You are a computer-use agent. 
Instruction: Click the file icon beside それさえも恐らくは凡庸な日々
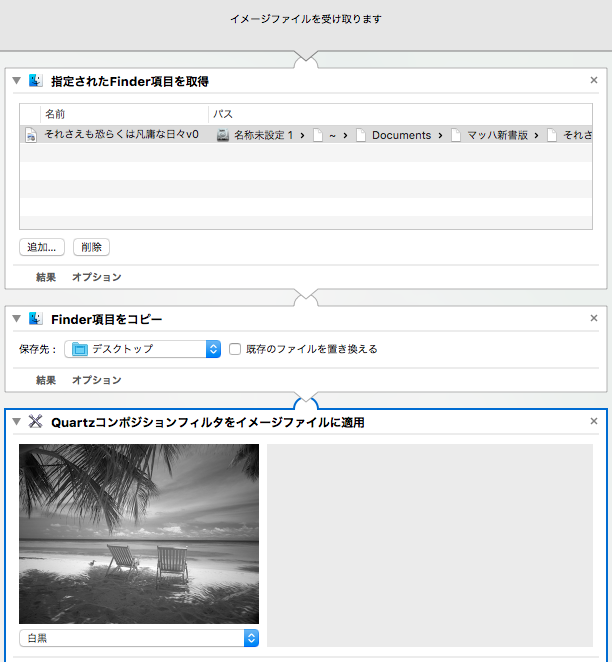click(31, 135)
